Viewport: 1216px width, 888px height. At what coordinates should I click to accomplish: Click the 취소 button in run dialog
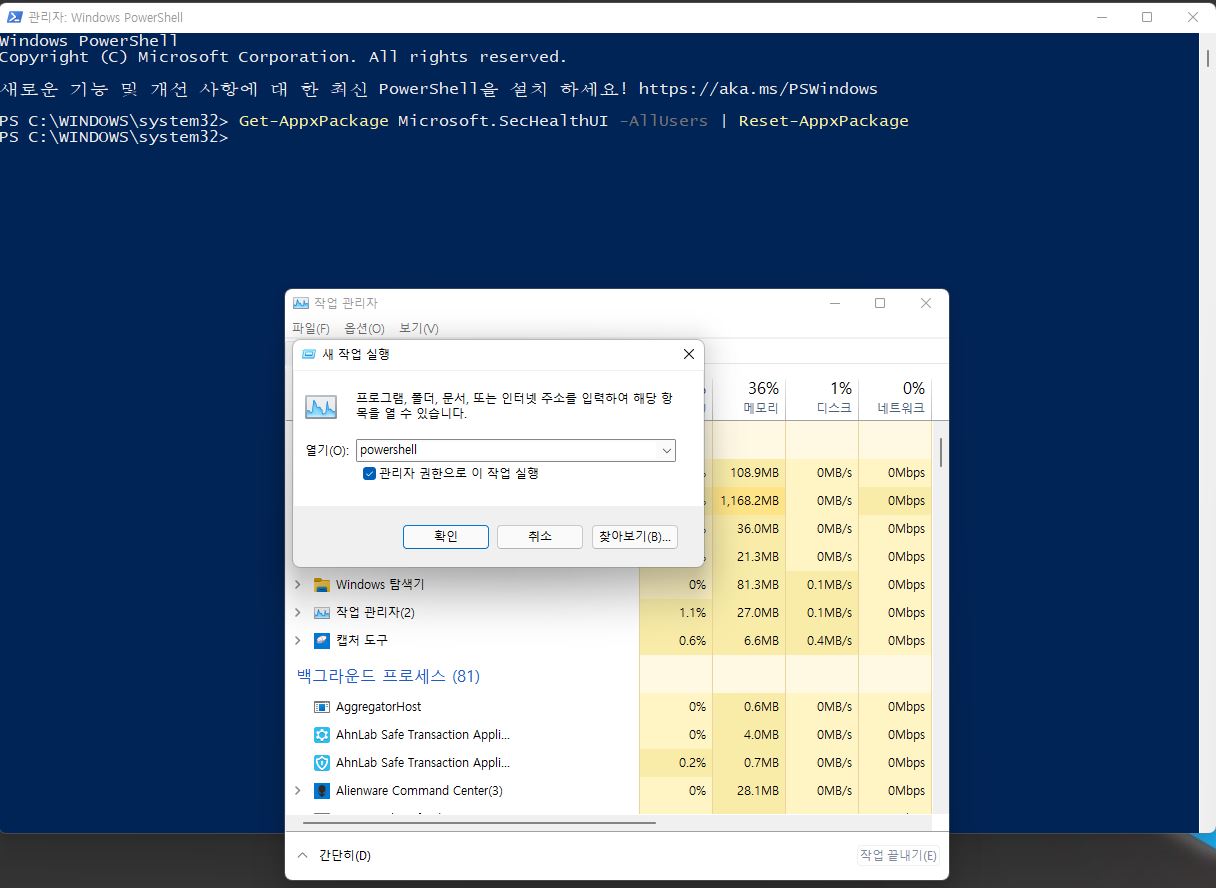pos(540,537)
